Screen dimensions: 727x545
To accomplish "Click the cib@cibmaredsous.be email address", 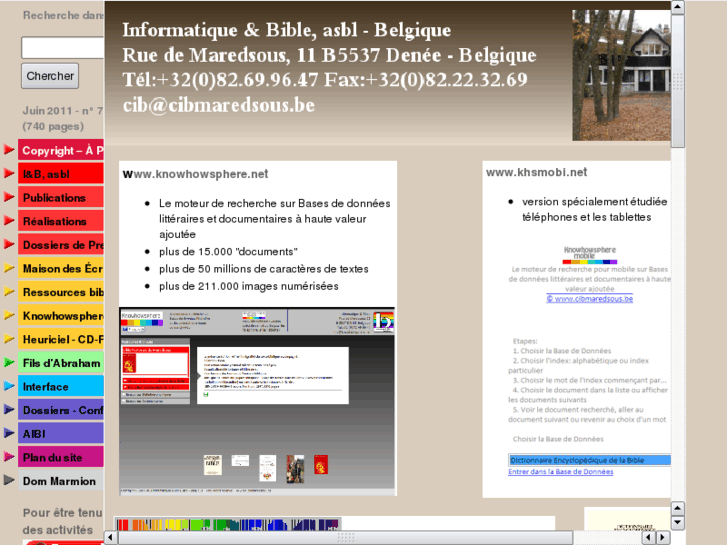I will tap(219, 105).
